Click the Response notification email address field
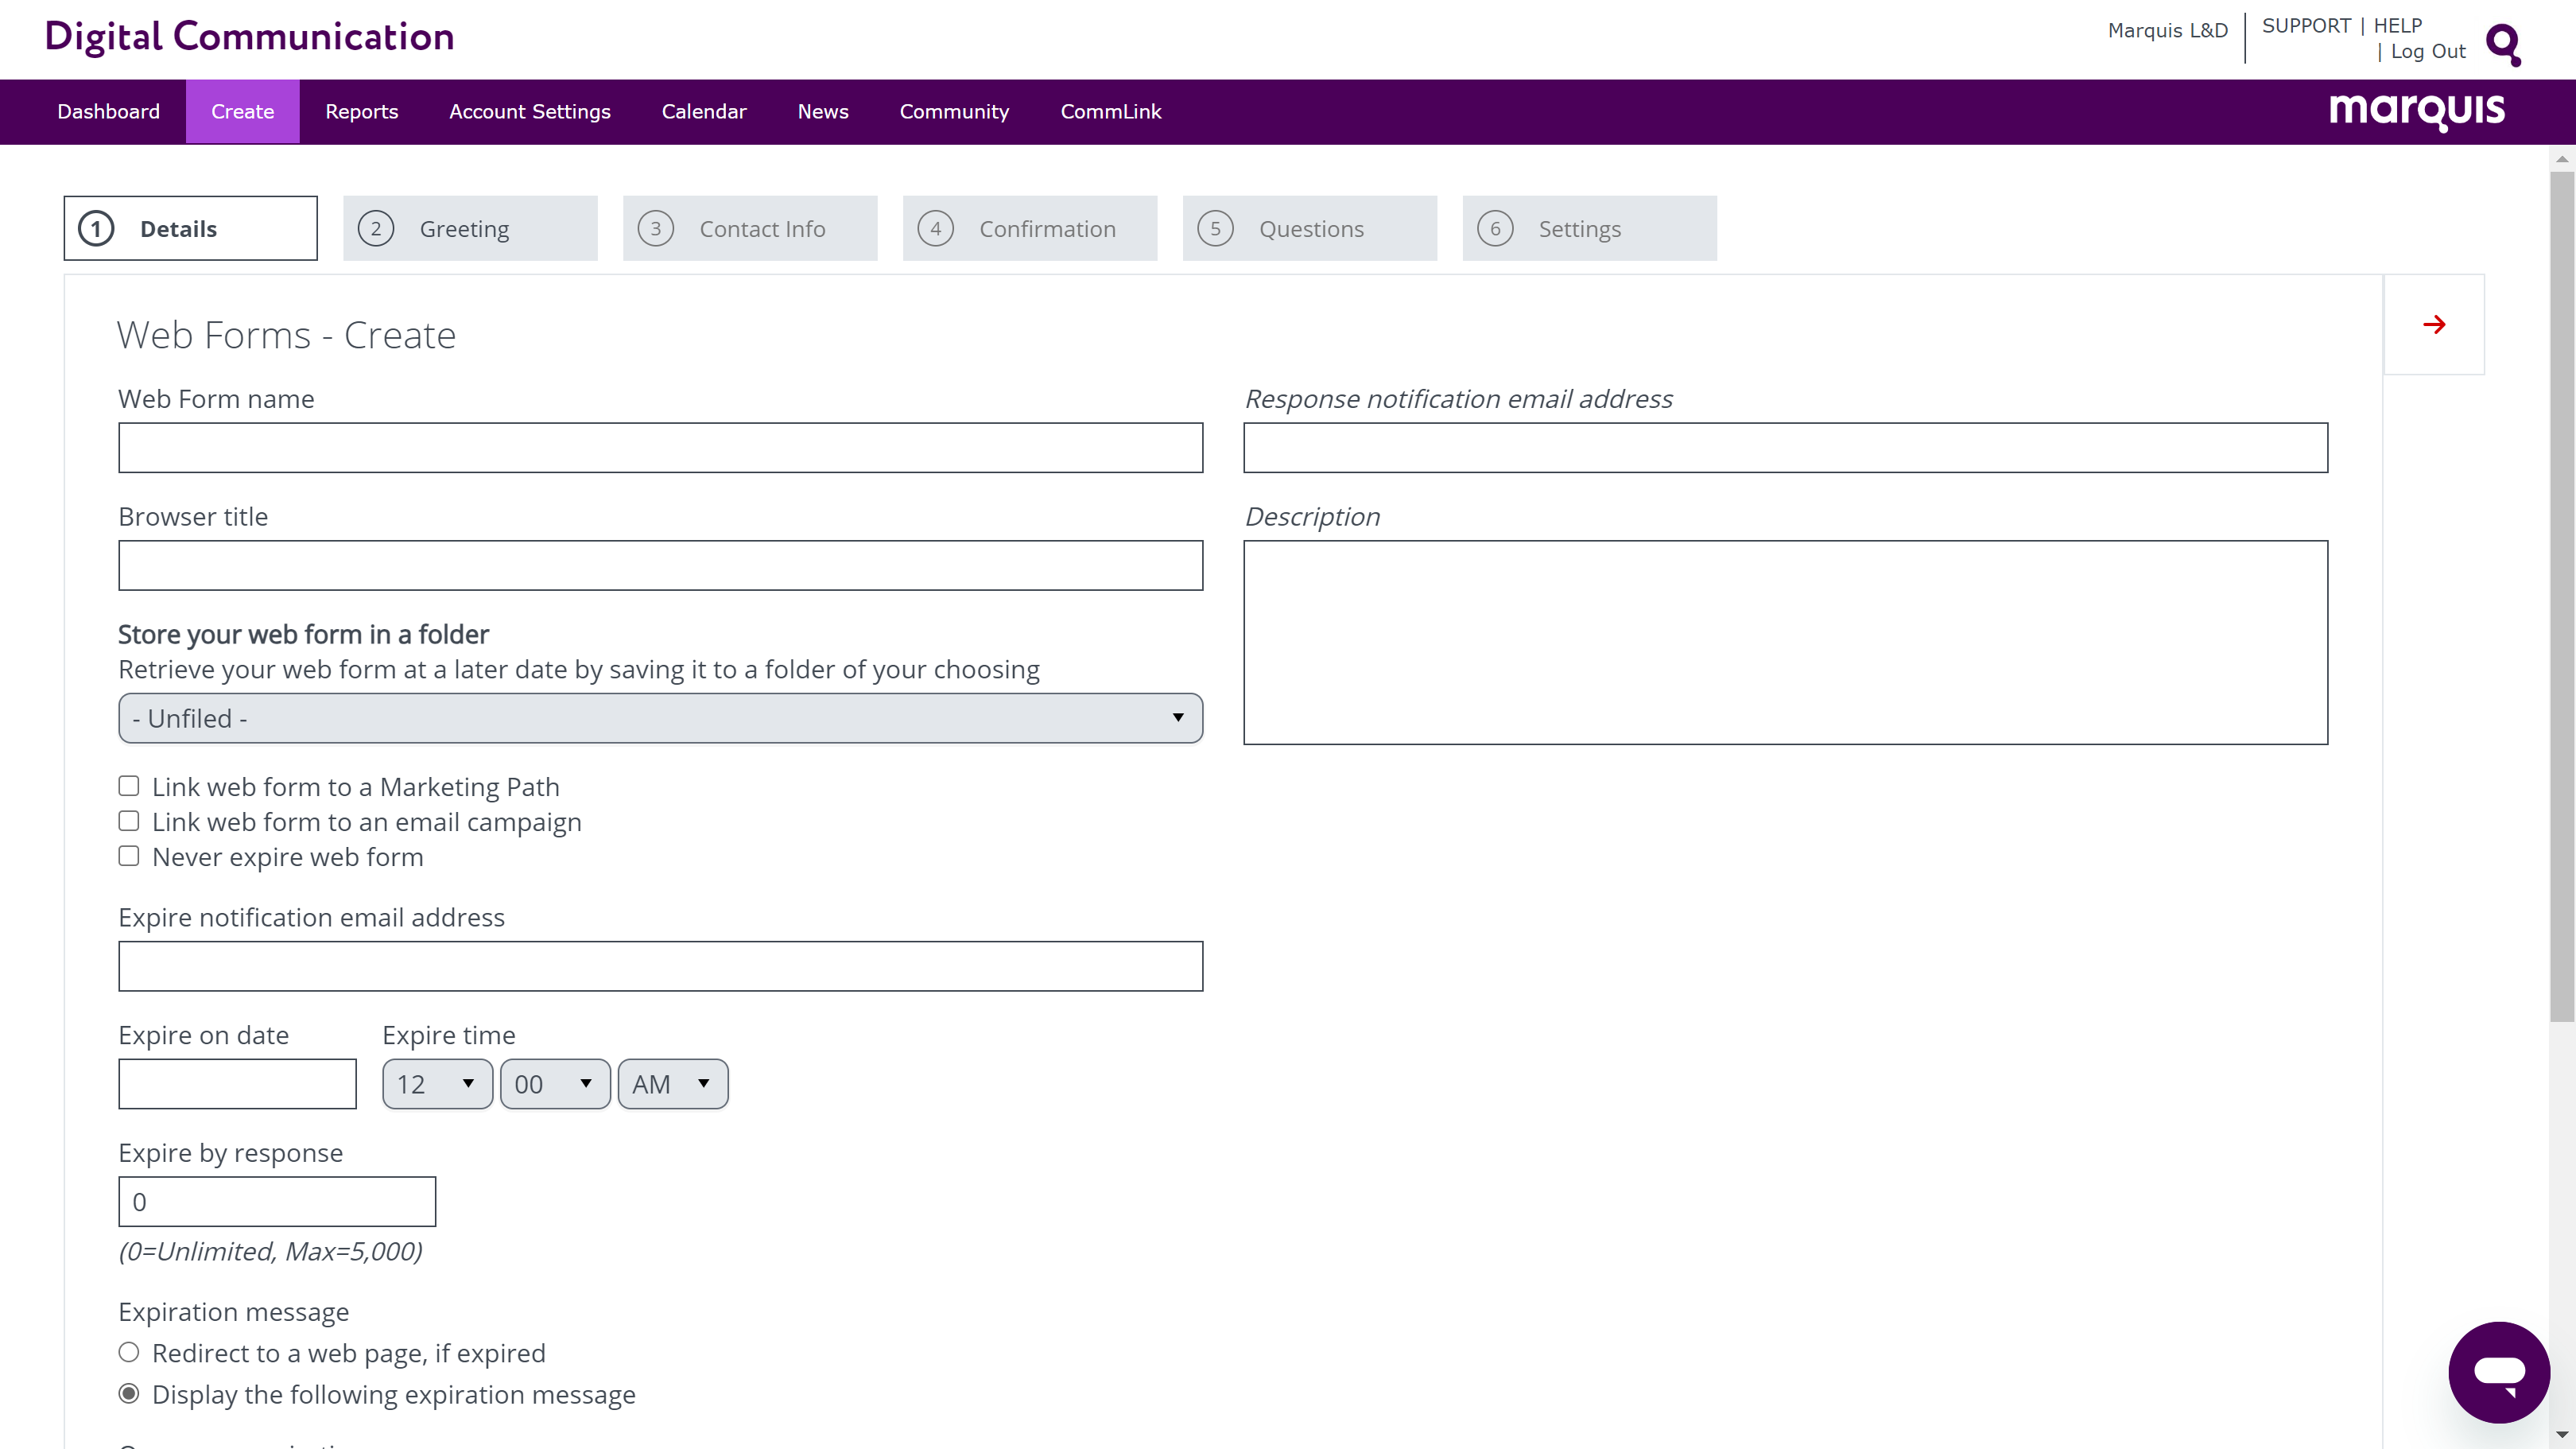This screenshot has width=2576, height=1449. pyautogui.click(x=1785, y=447)
